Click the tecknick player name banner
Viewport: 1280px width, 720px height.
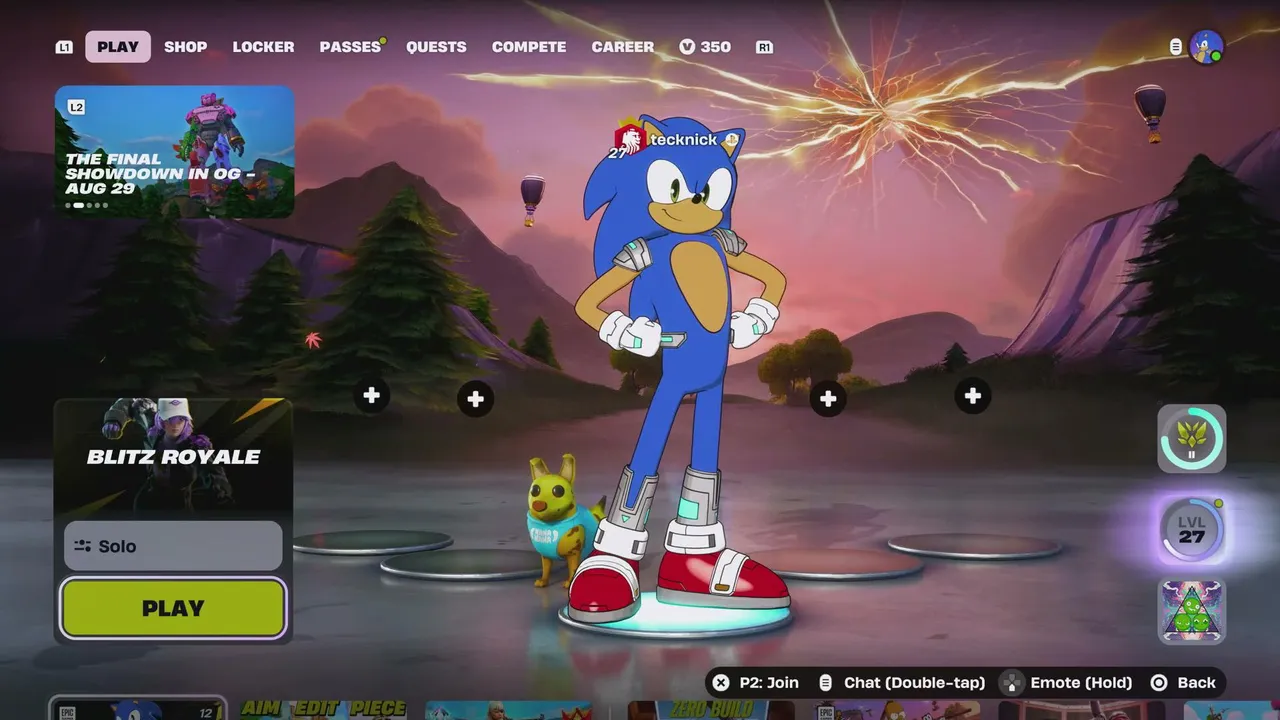point(683,140)
